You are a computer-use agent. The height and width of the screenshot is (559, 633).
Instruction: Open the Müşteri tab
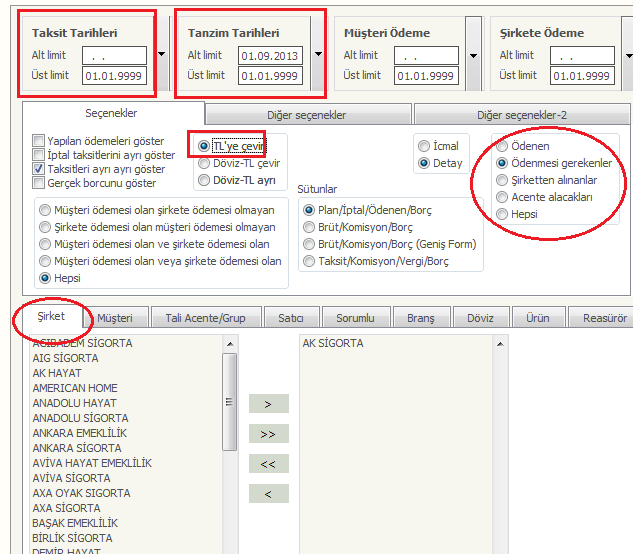(115, 318)
